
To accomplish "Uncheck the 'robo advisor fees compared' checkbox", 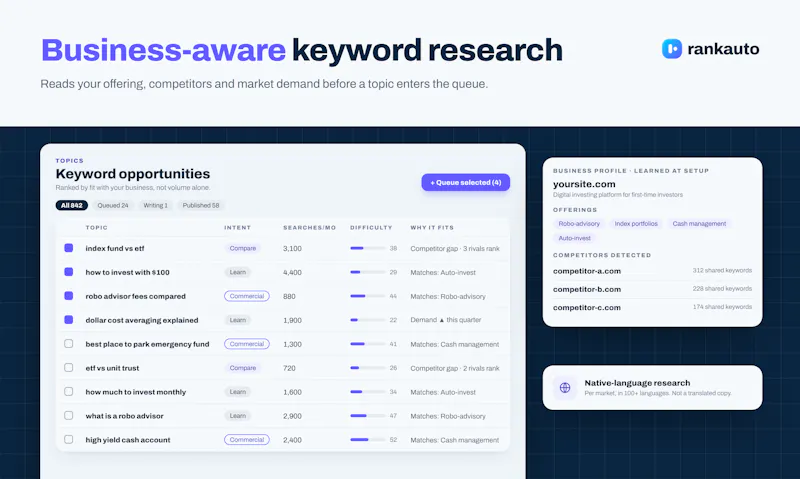I will (68, 296).
